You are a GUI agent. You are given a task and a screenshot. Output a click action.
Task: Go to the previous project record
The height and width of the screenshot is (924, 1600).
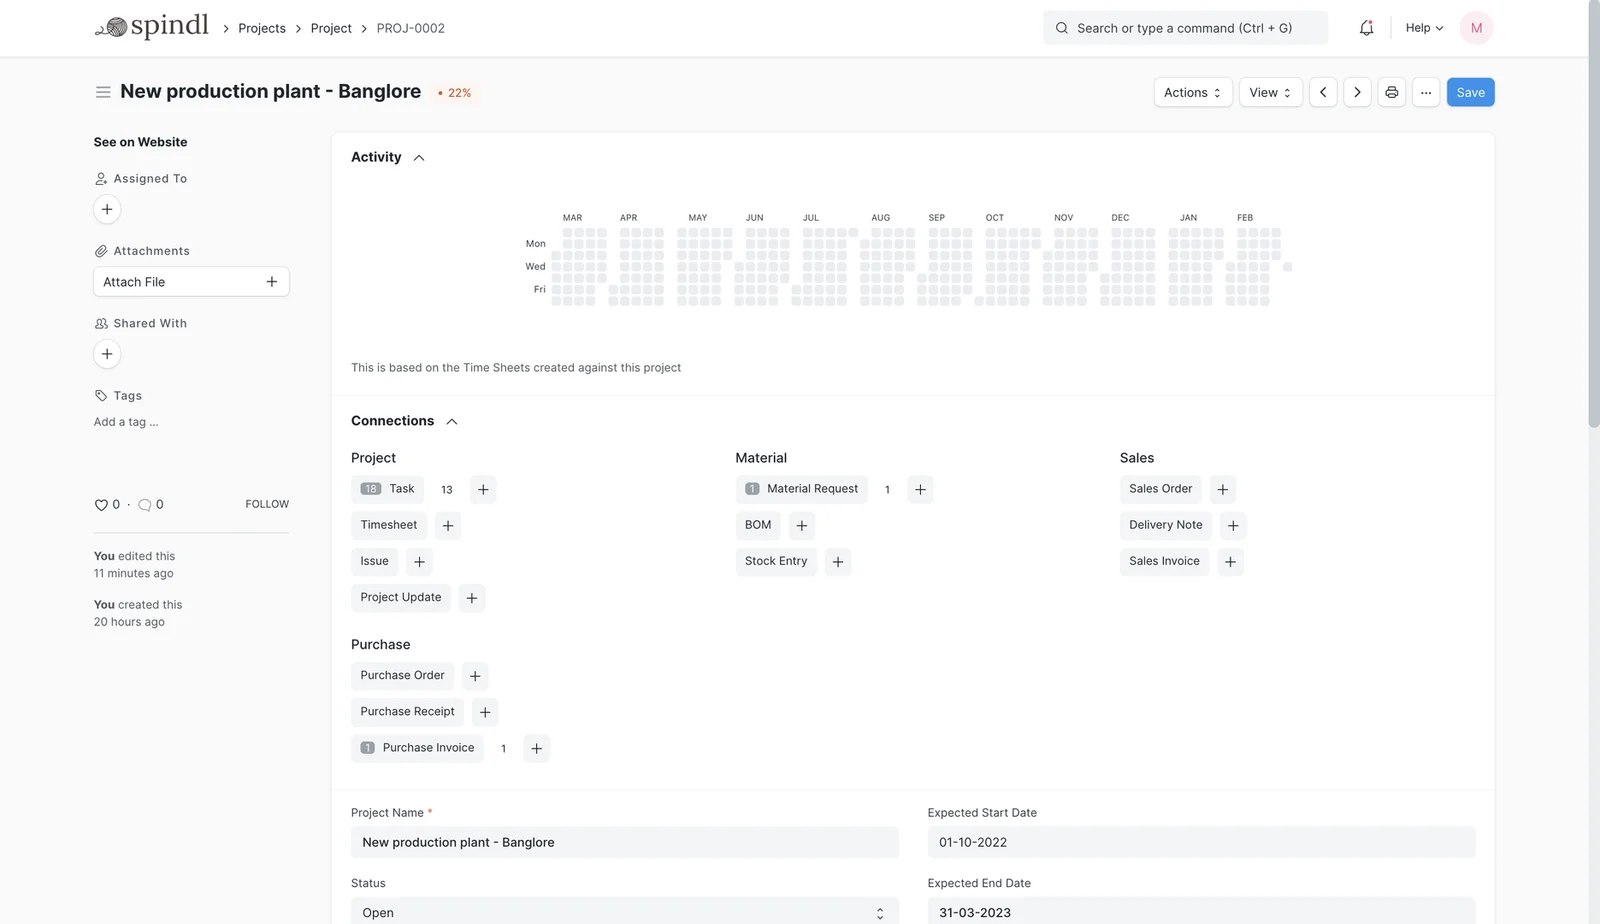pos(1323,92)
